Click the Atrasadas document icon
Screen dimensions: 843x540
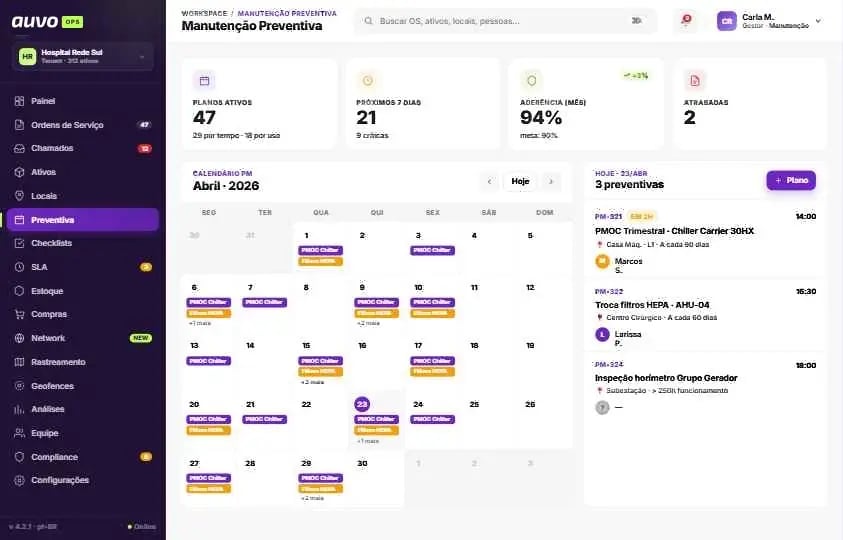click(x=695, y=81)
